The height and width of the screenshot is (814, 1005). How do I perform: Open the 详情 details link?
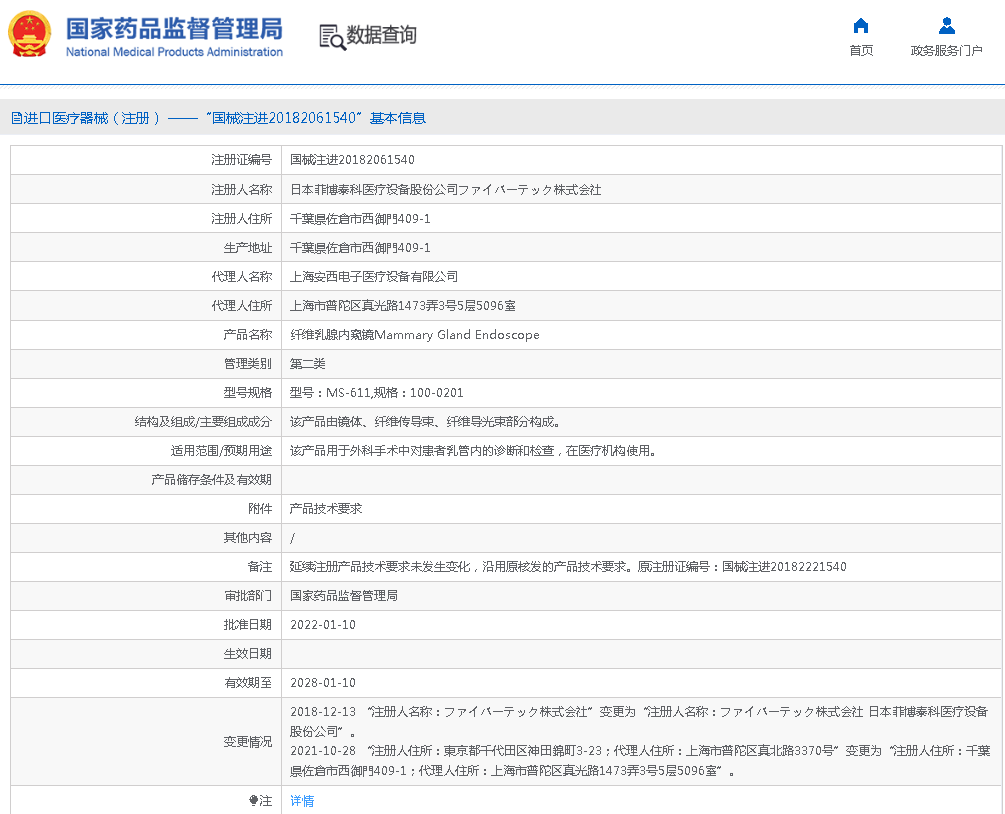302,801
